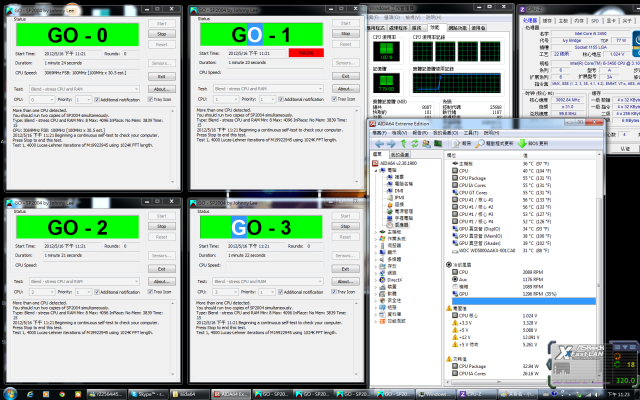The height and width of the screenshot is (400, 640).
Task: Open the media player taskbar icon
Action: [46, 394]
